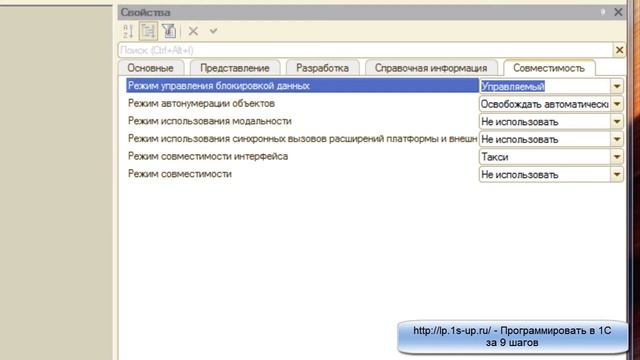The image size is (640, 360).
Task: Show only important properties filter icon
Action: point(168,31)
